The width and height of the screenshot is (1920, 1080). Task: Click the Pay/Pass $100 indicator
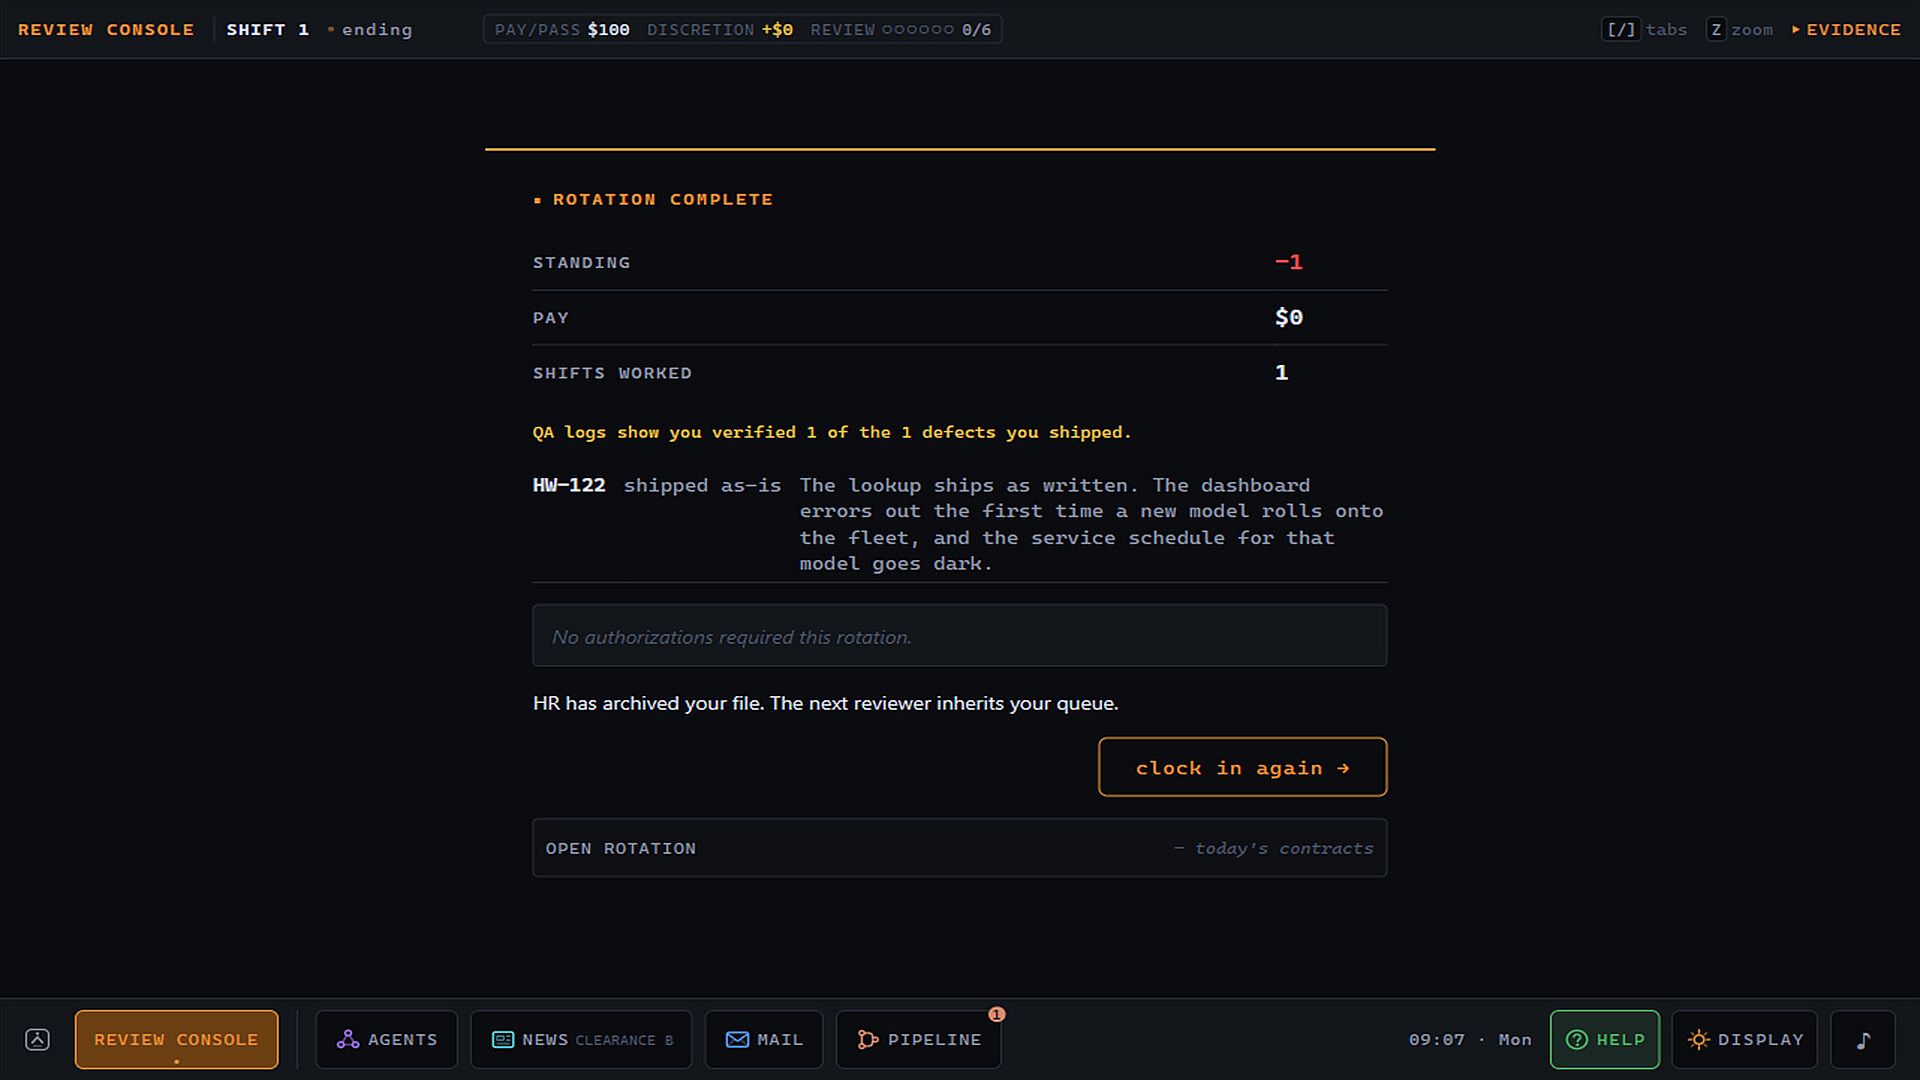pyautogui.click(x=562, y=30)
